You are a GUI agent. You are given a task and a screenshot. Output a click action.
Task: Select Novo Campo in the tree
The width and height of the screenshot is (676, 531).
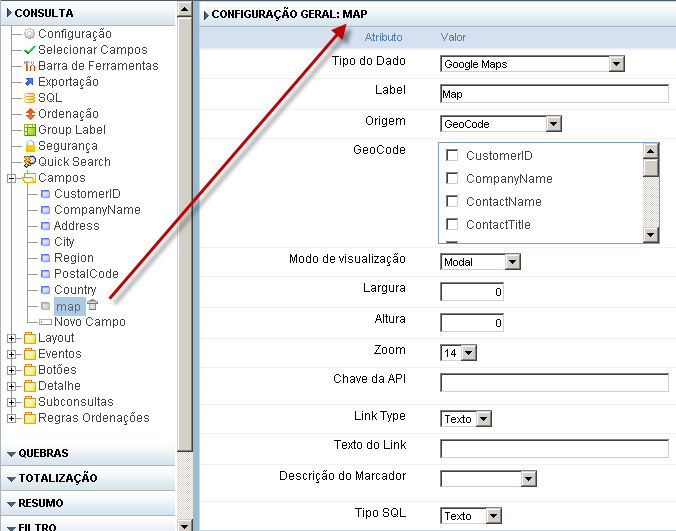[x=89, y=322]
